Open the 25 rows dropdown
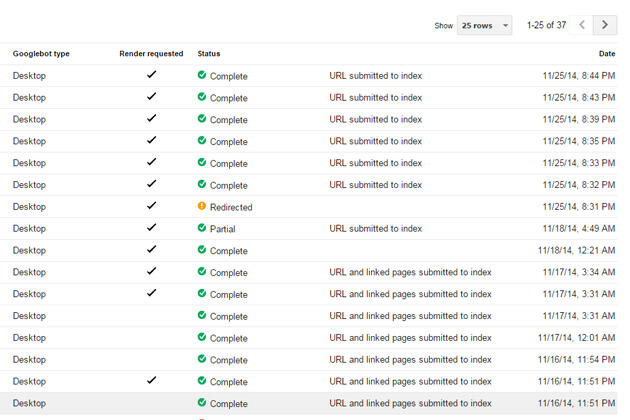This screenshot has width=630, height=420. 484,25
